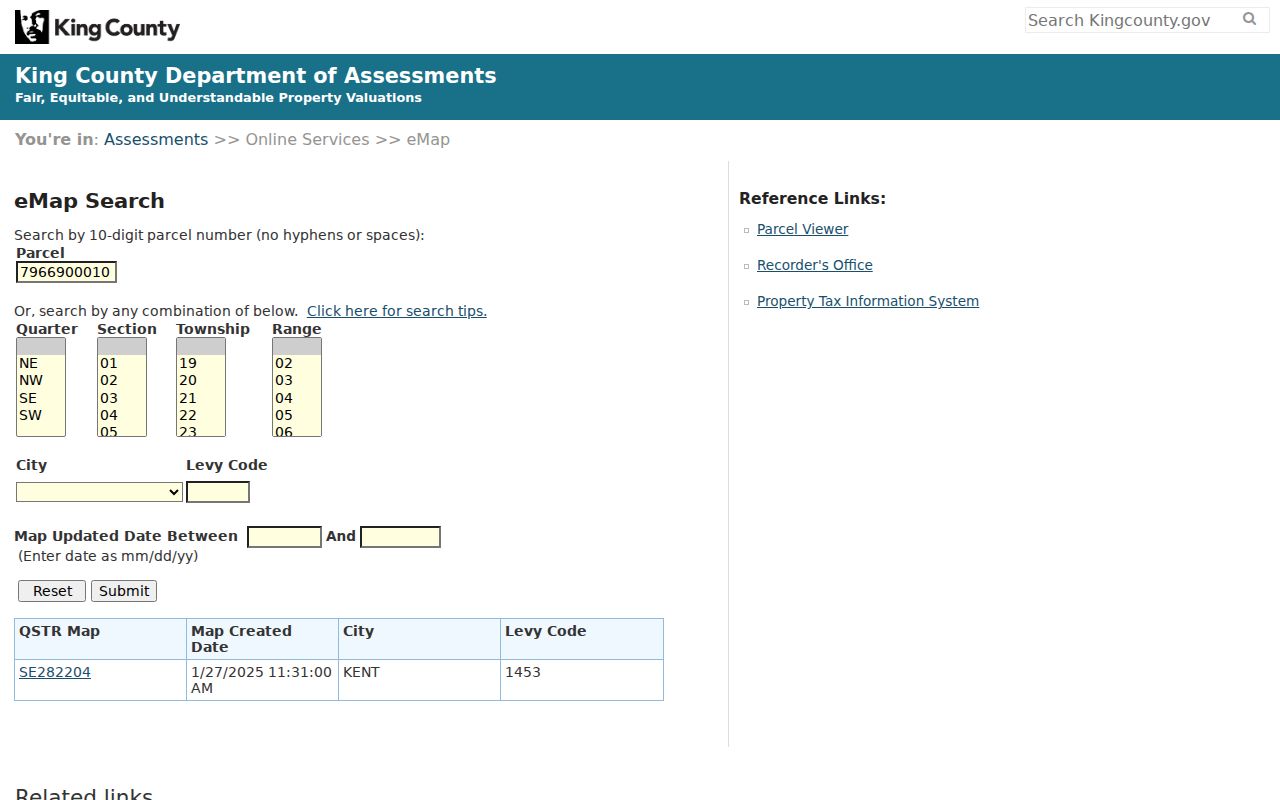The width and height of the screenshot is (1280, 800).
Task: Click the QSTR Map column header
Action: point(100,639)
